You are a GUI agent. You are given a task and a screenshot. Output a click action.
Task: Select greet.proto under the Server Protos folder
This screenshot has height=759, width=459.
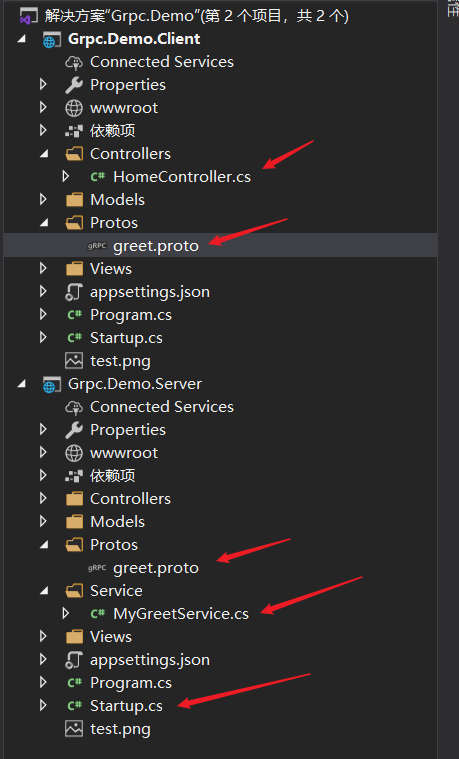[x=156, y=568]
